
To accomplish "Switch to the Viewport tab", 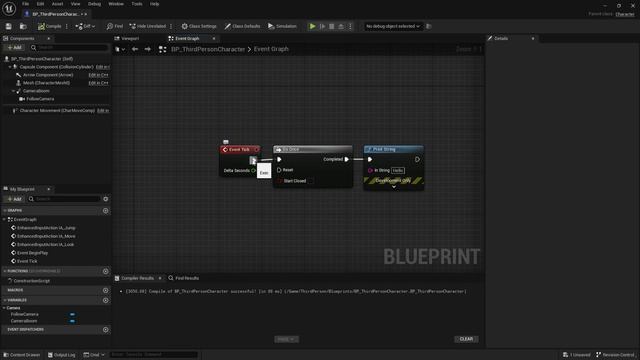I will pos(130,38).
